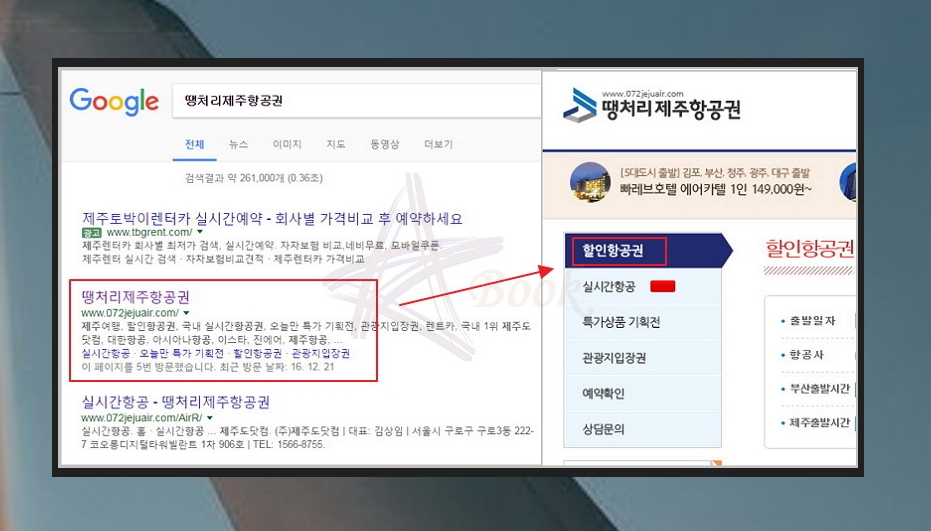This screenshot has height=531, width=931.
Task: Click the red badge next to 실시간항공
Action: [x=663, y=286]
